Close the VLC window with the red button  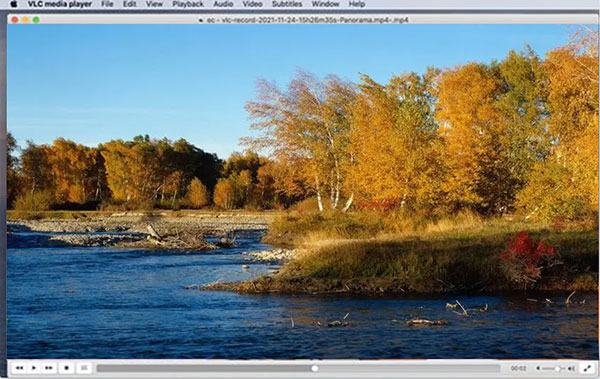point(15,20)
